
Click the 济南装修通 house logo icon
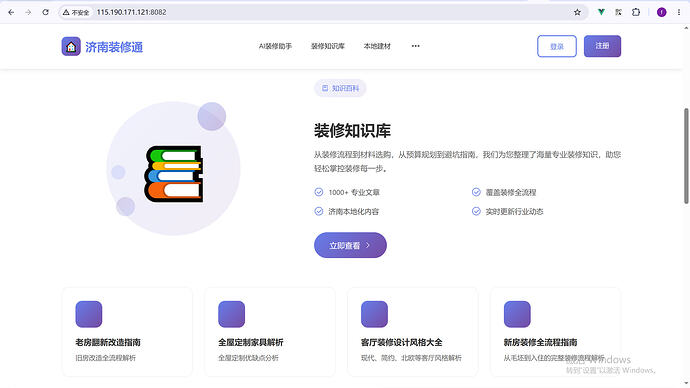(x=71, y=46)
